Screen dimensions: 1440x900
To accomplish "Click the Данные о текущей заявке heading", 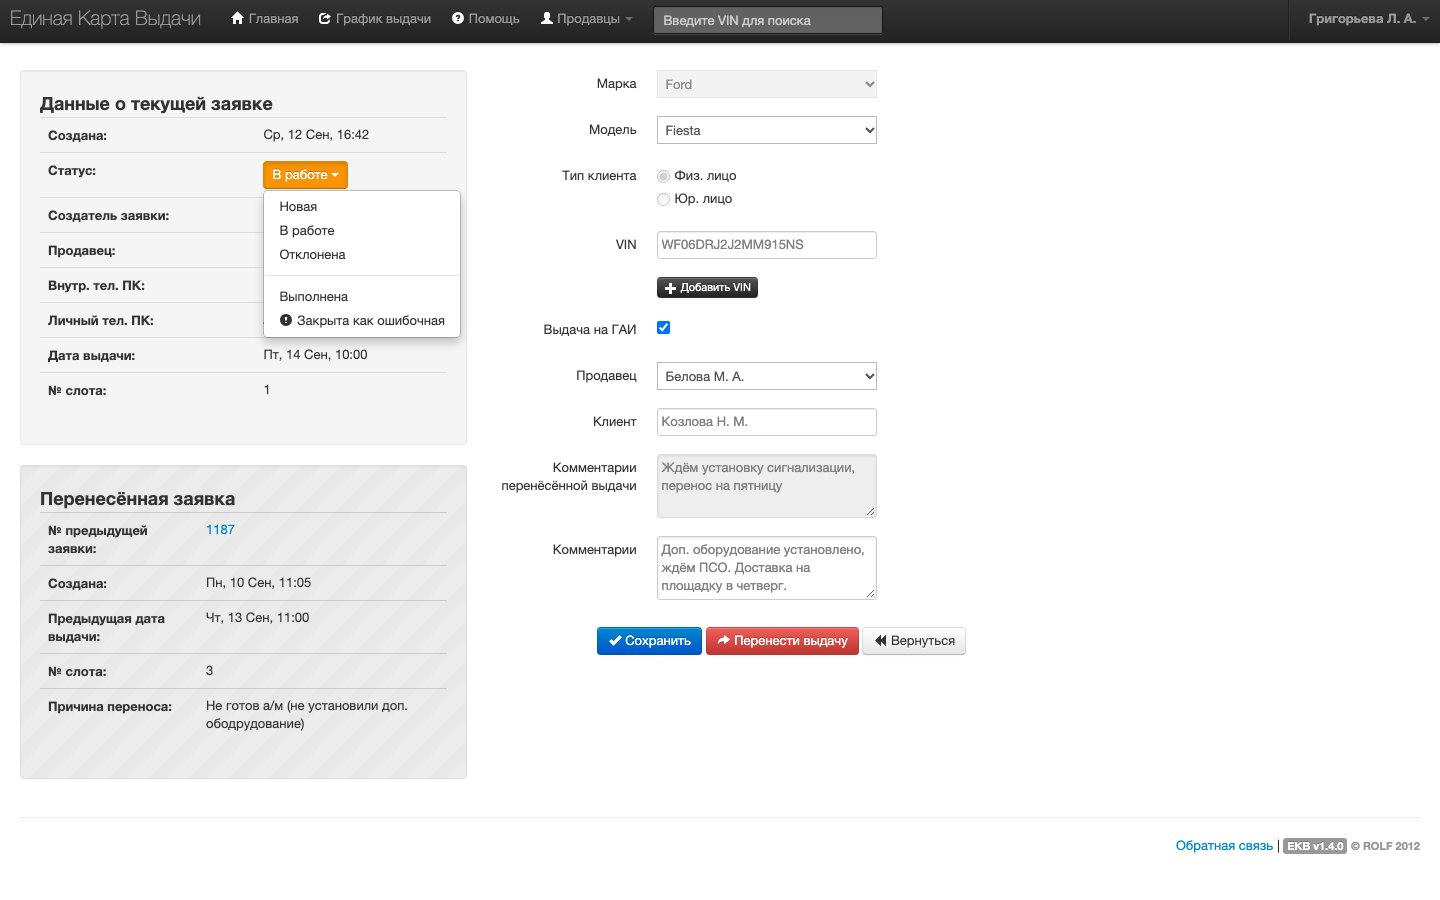I will (x=156, y=104).
